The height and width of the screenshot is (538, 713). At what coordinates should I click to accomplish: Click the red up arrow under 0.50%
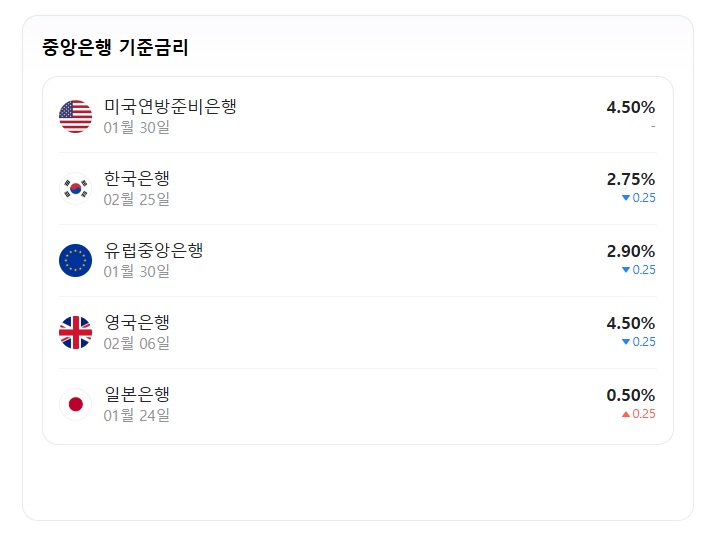[626, 414]
